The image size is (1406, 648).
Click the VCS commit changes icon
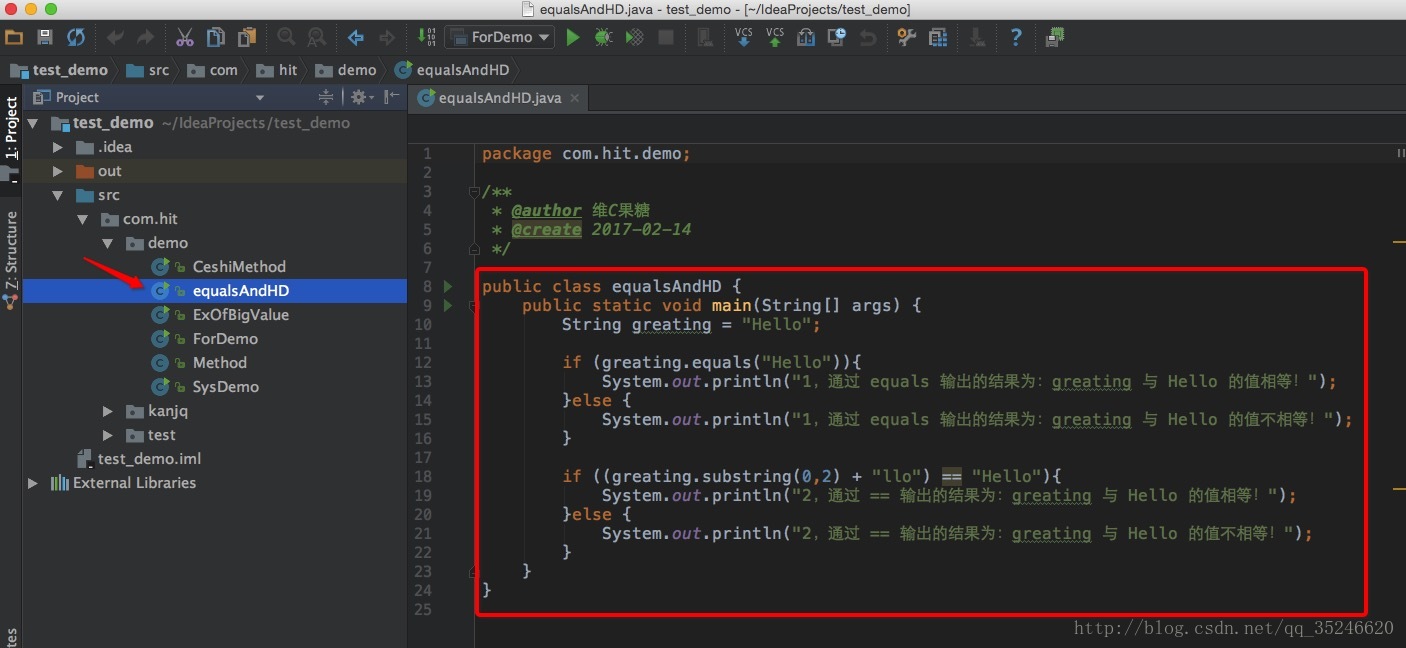(x=775, y=37)
